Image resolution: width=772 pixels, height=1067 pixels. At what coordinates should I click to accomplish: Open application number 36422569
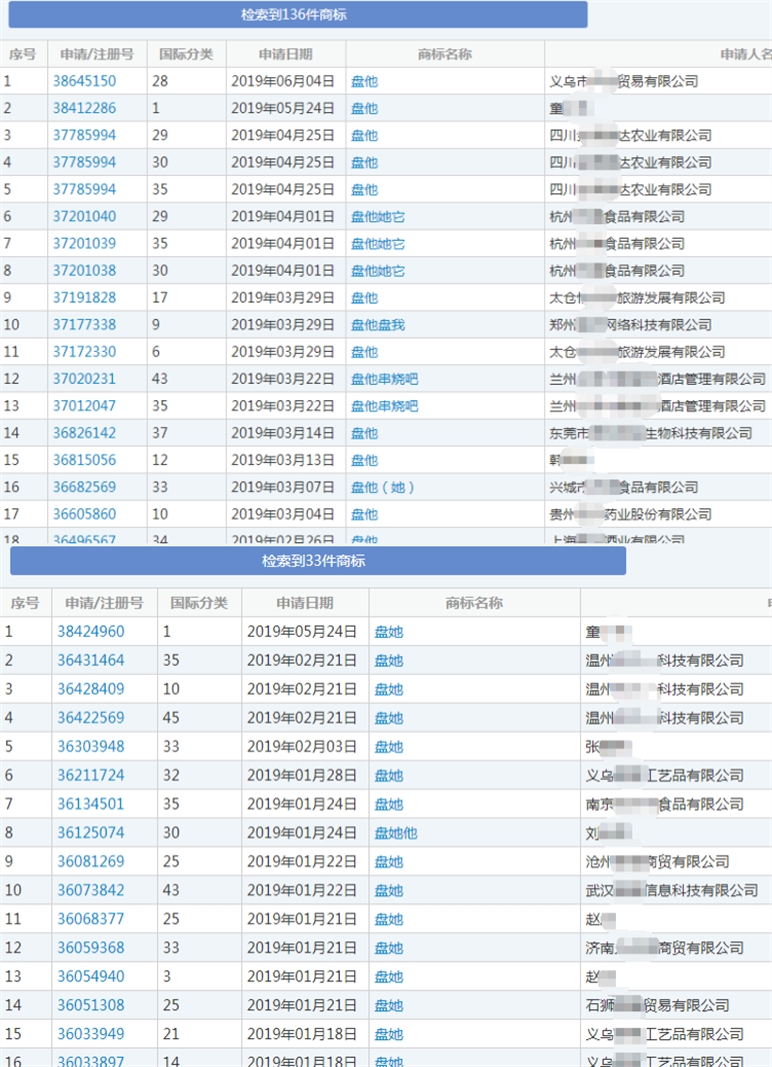[91, 717]
